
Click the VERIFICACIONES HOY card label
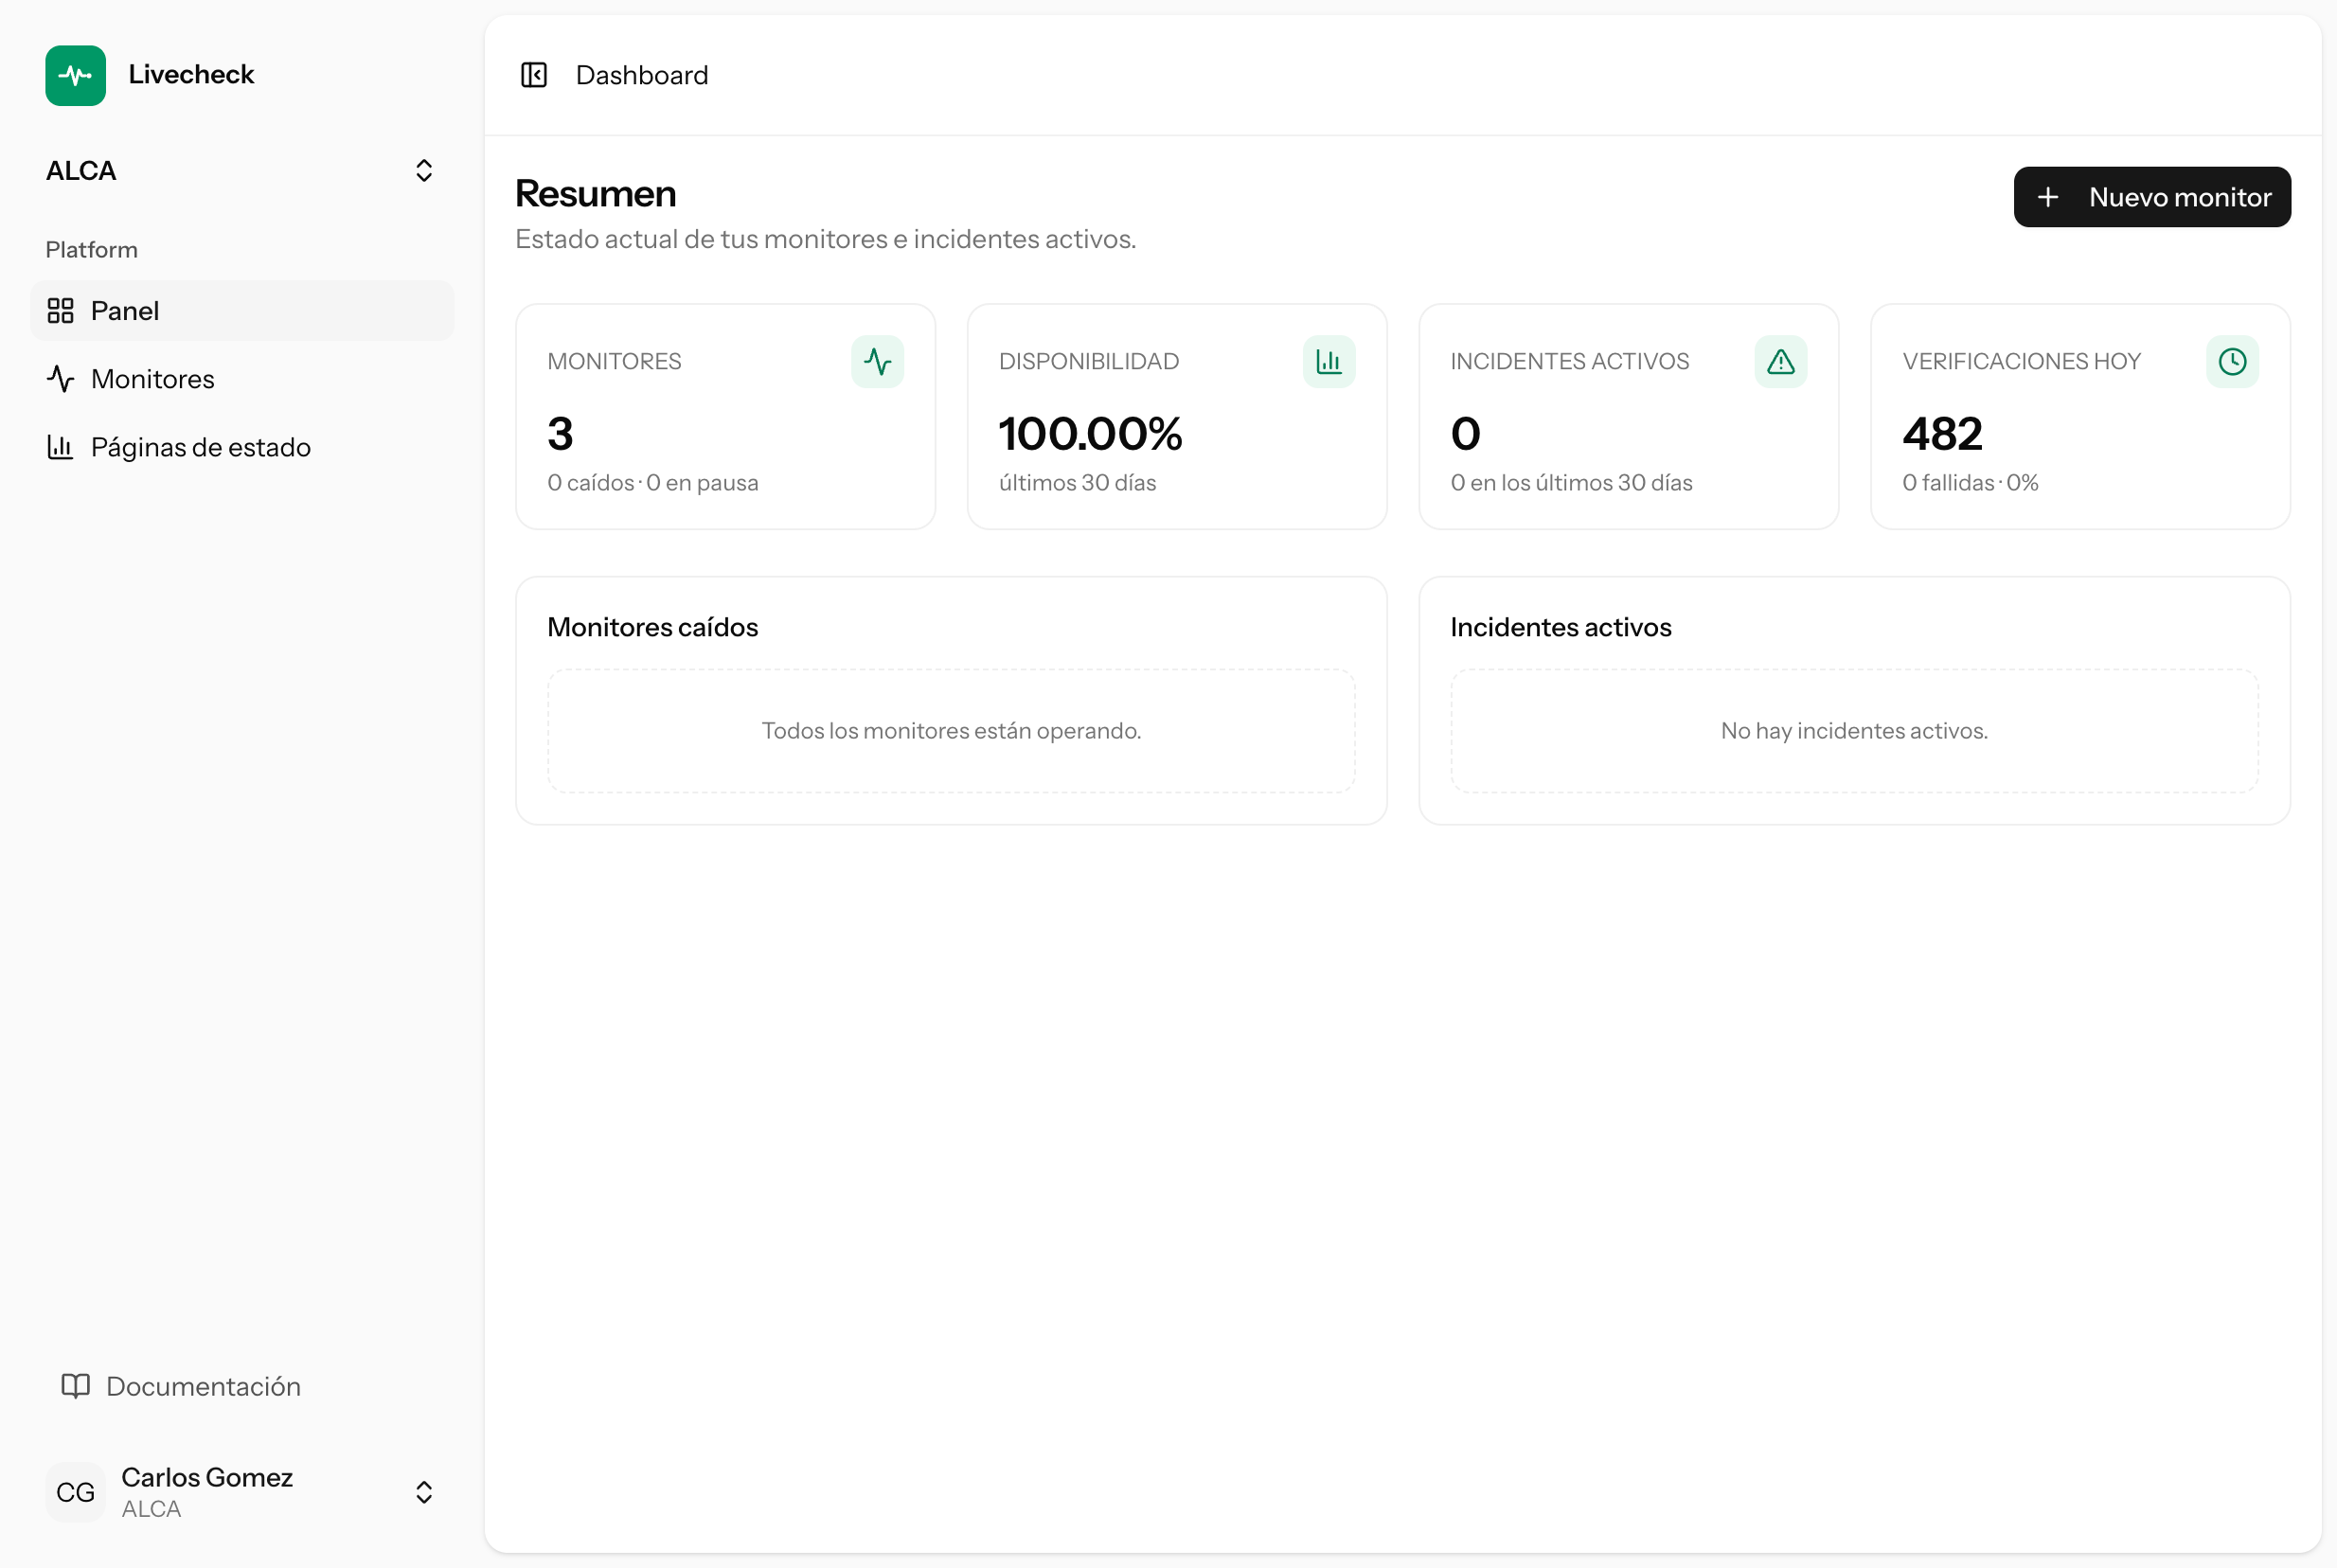coord(2021,361)
